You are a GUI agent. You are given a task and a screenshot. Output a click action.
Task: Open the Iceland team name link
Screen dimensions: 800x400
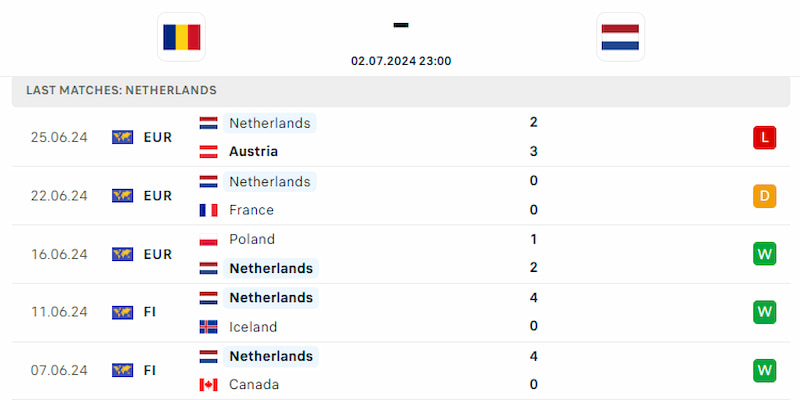(253, 327)
